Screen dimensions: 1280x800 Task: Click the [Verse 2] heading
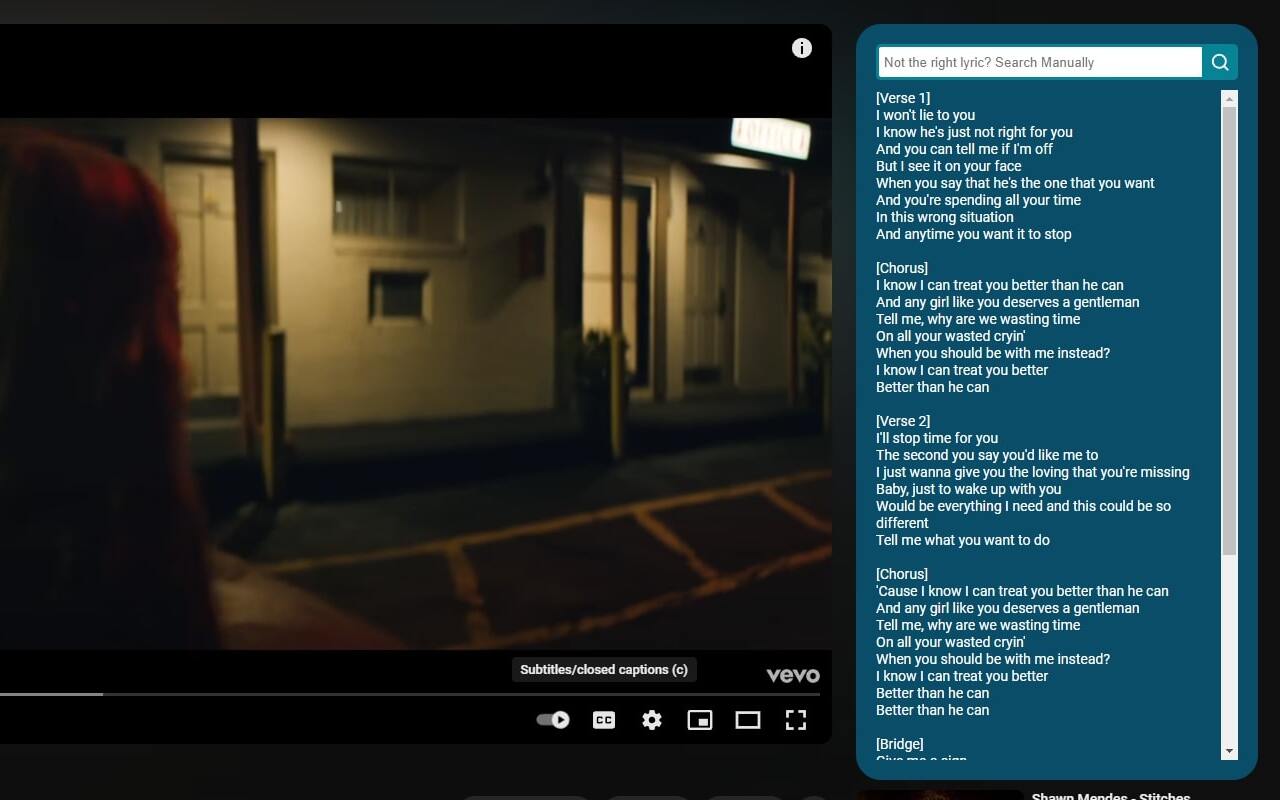coord(903,421)
